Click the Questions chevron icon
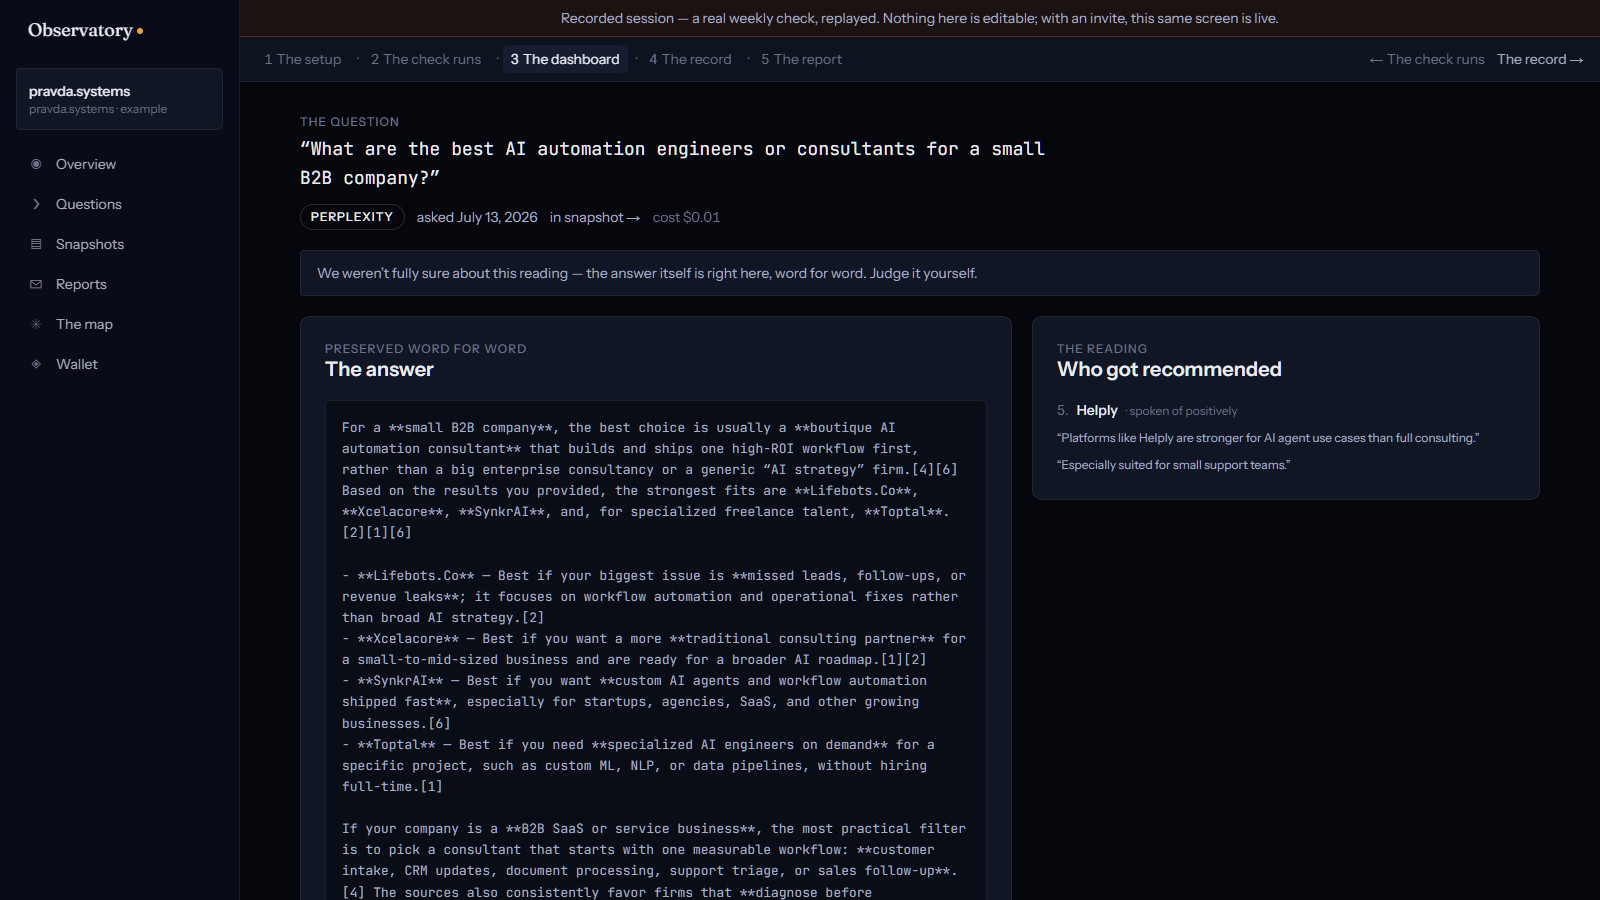This screenshot has height=900, width=1600. click(x=36, y=204)
